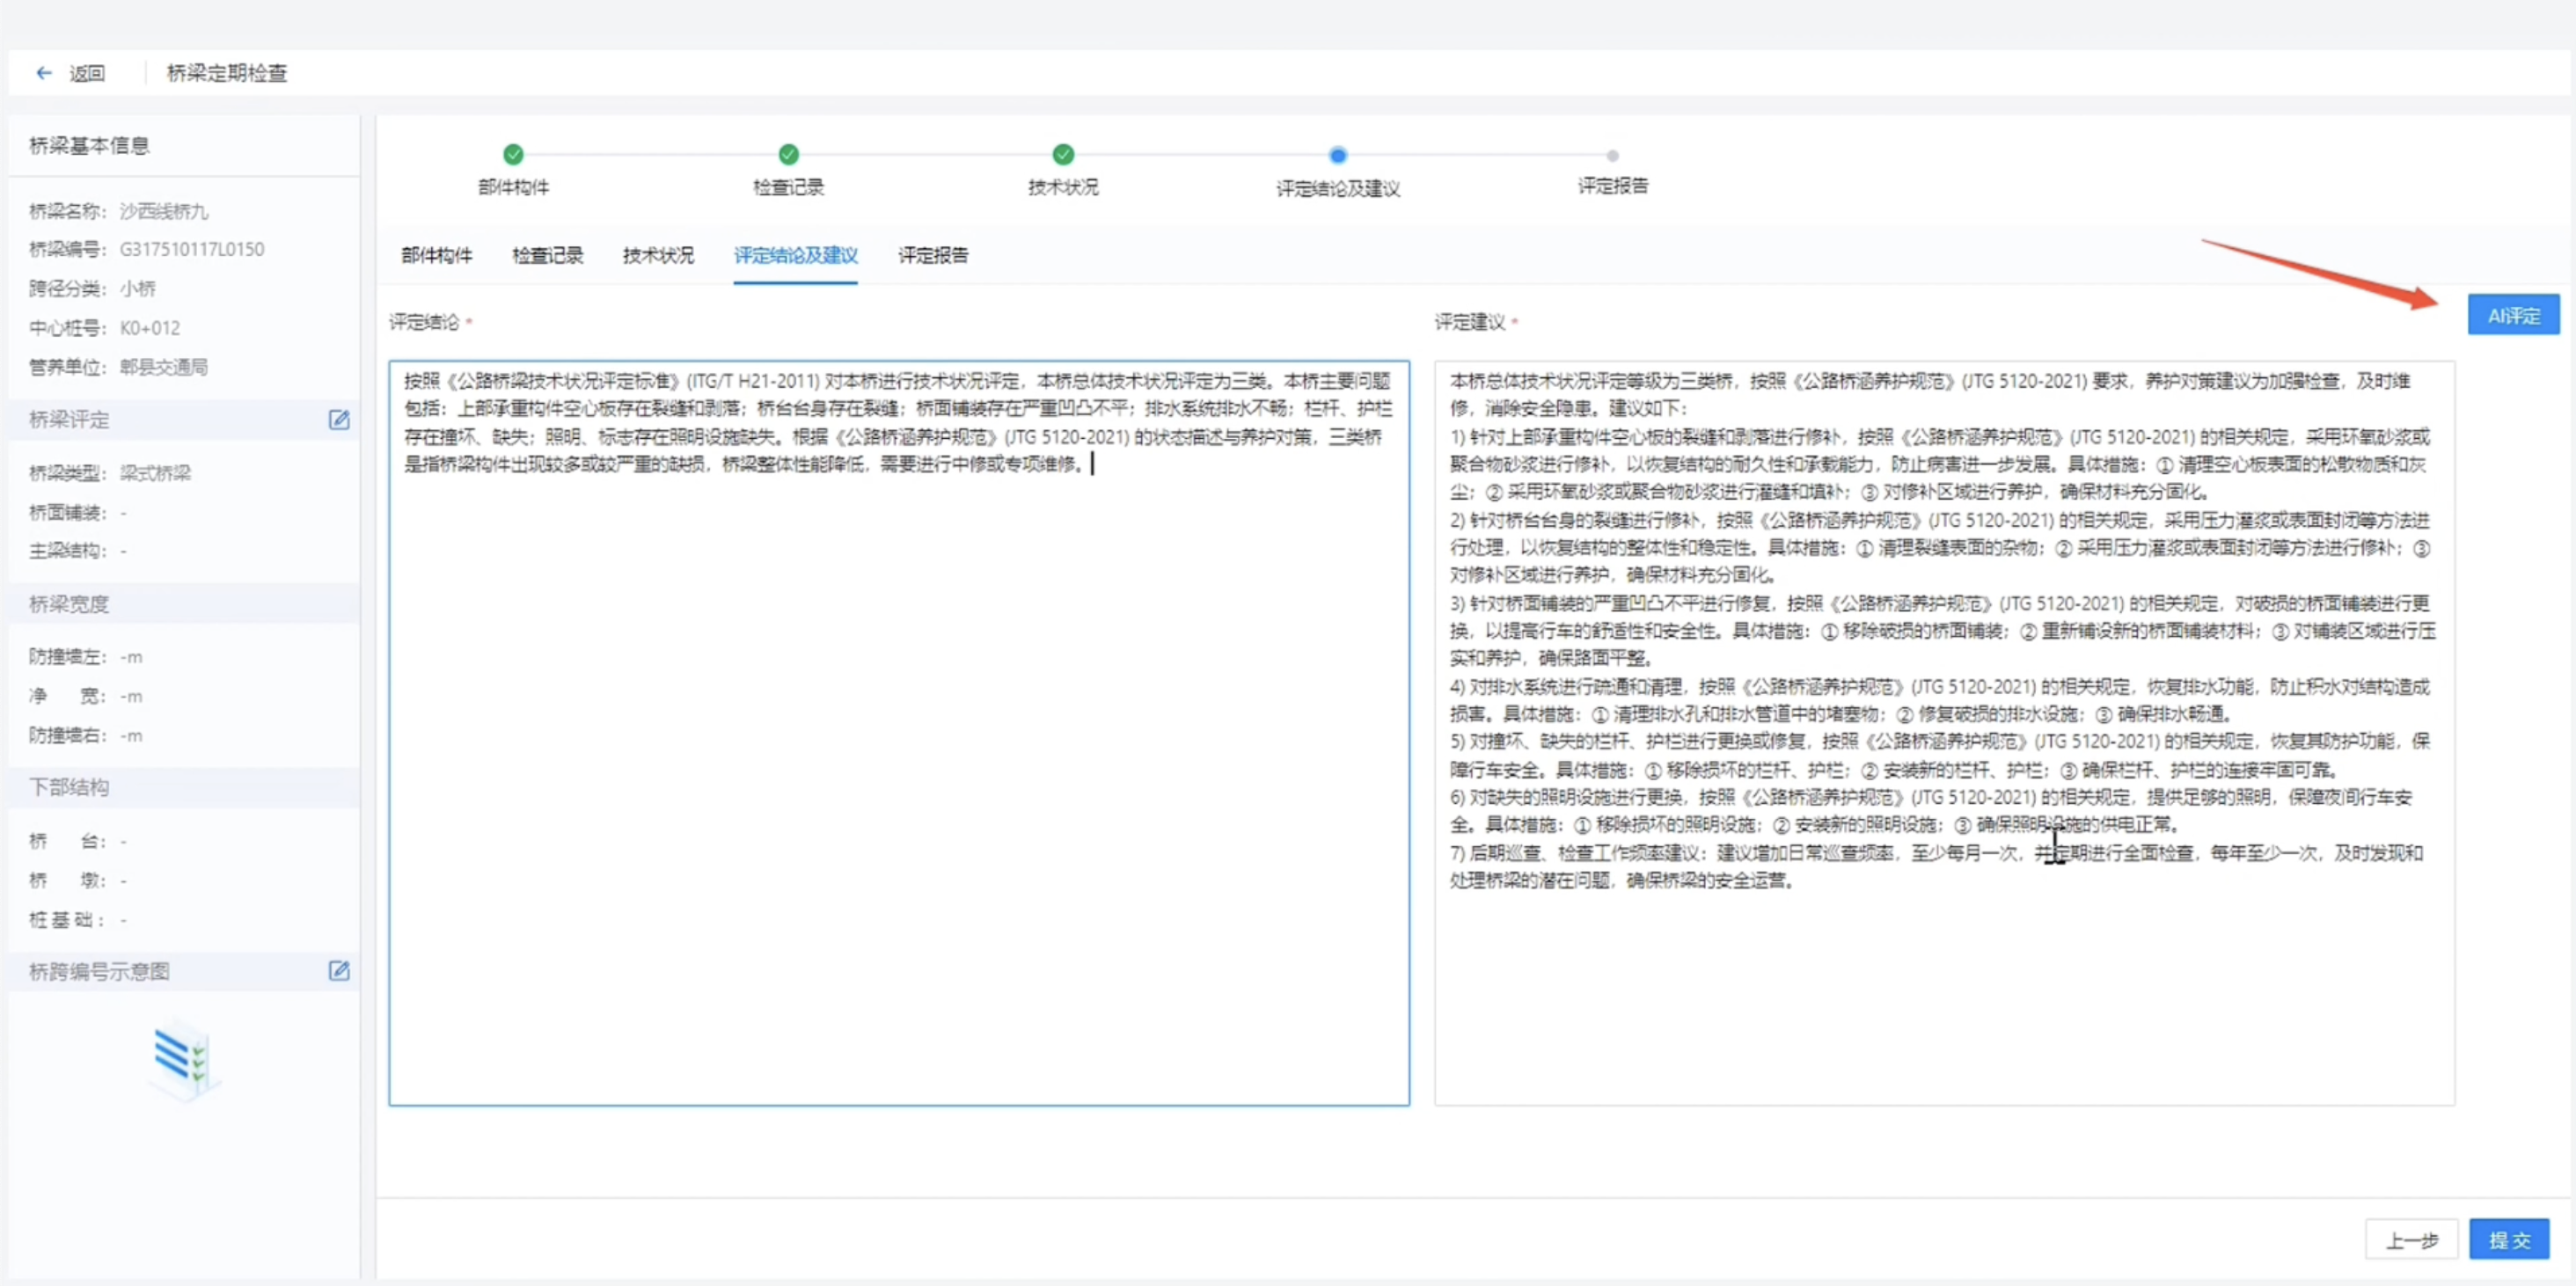2576x1286 pixels.
Task: Click the blue 评定结论及建议 step dot
Action: [1337, 155]
